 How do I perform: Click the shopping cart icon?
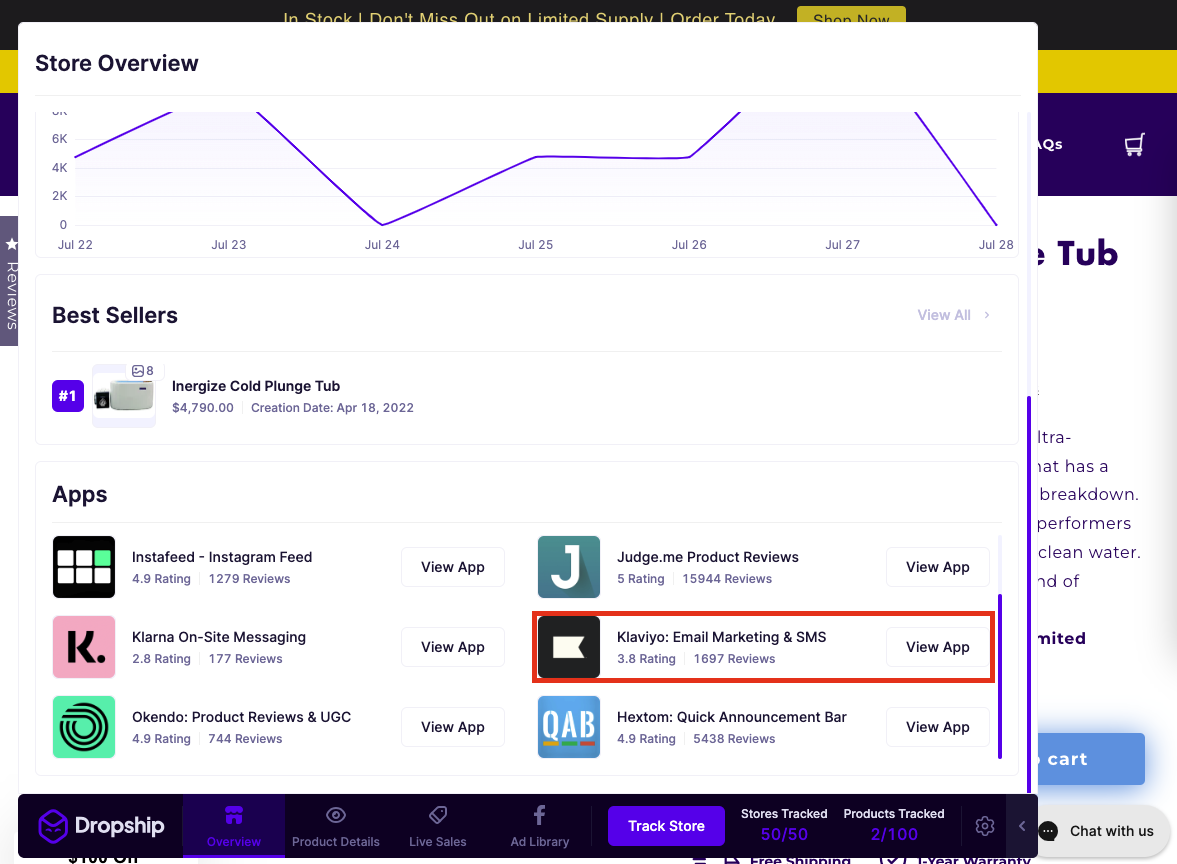[1133, 144]
